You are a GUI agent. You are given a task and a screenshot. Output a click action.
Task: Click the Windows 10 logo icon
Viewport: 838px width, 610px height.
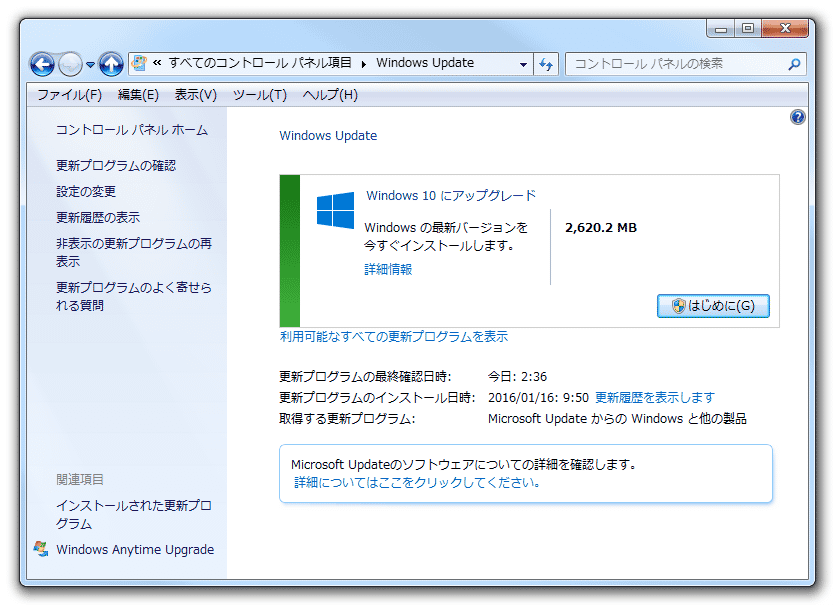click(335, 210)
